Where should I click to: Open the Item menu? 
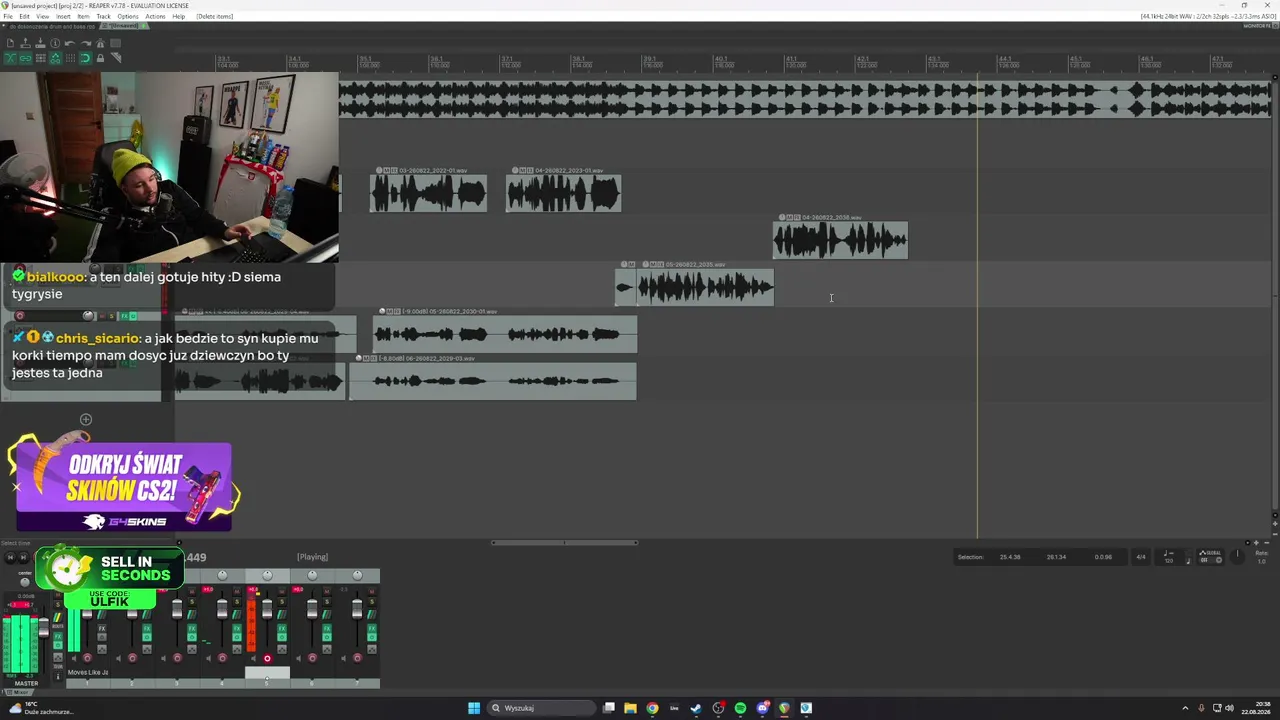(83, 16)
